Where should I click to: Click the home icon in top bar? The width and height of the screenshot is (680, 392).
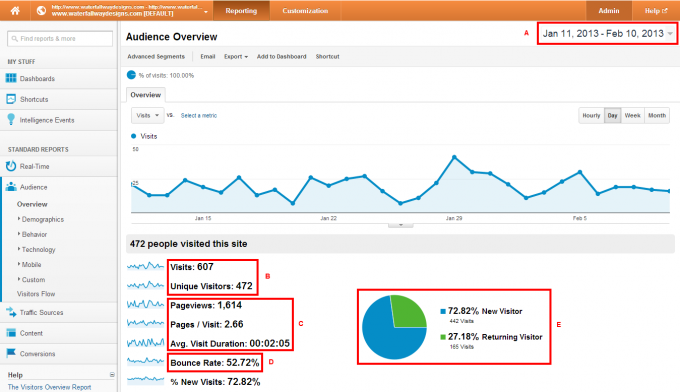point(15,11)
